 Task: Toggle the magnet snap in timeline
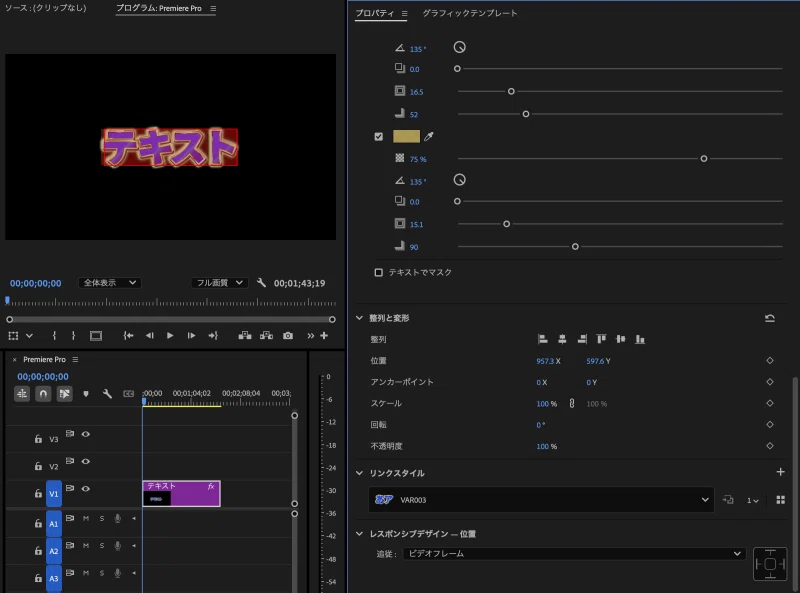coord(43,394)
